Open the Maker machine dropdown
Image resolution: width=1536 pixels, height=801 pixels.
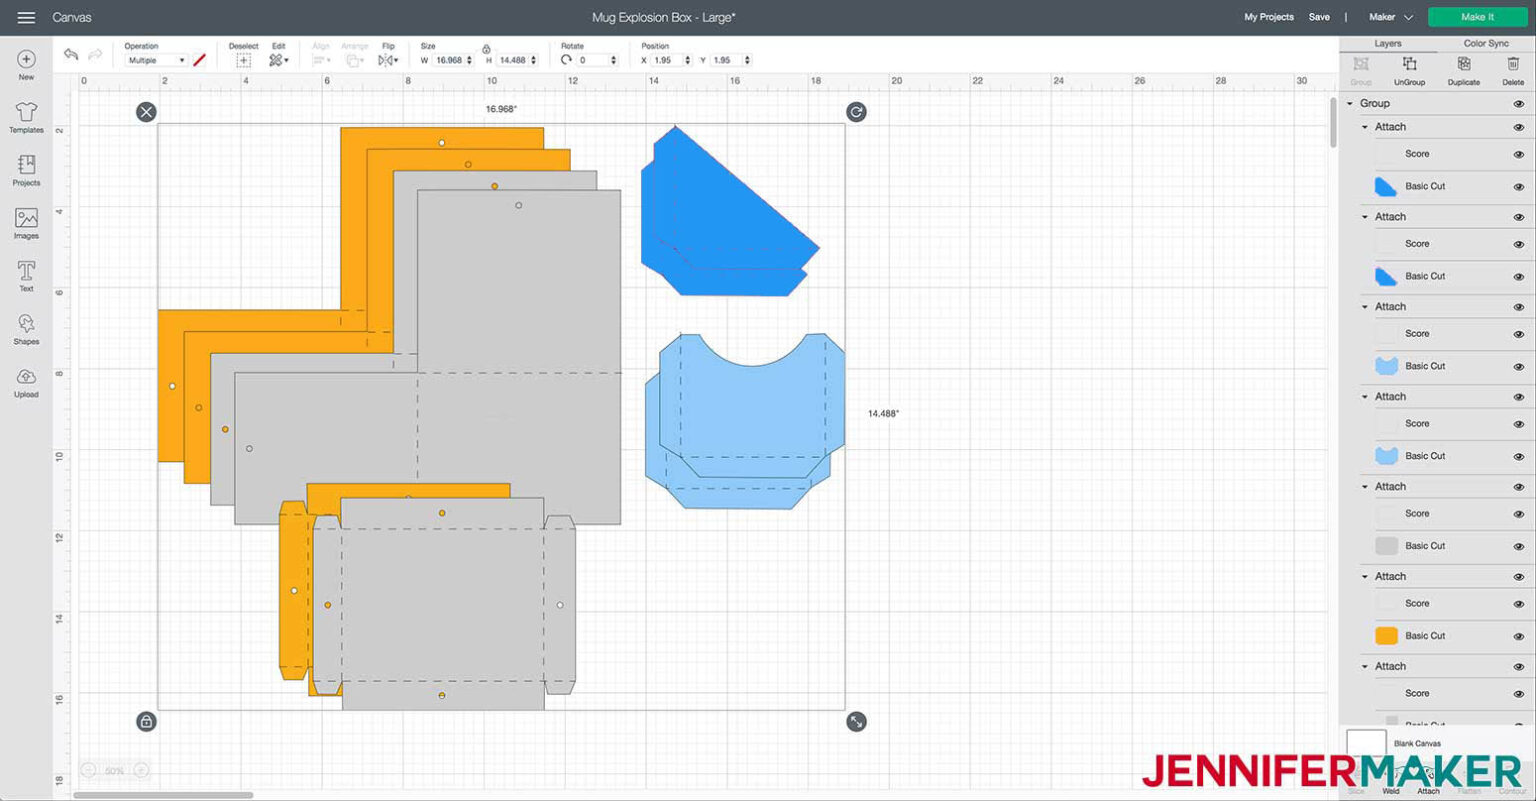(1391, 17)
